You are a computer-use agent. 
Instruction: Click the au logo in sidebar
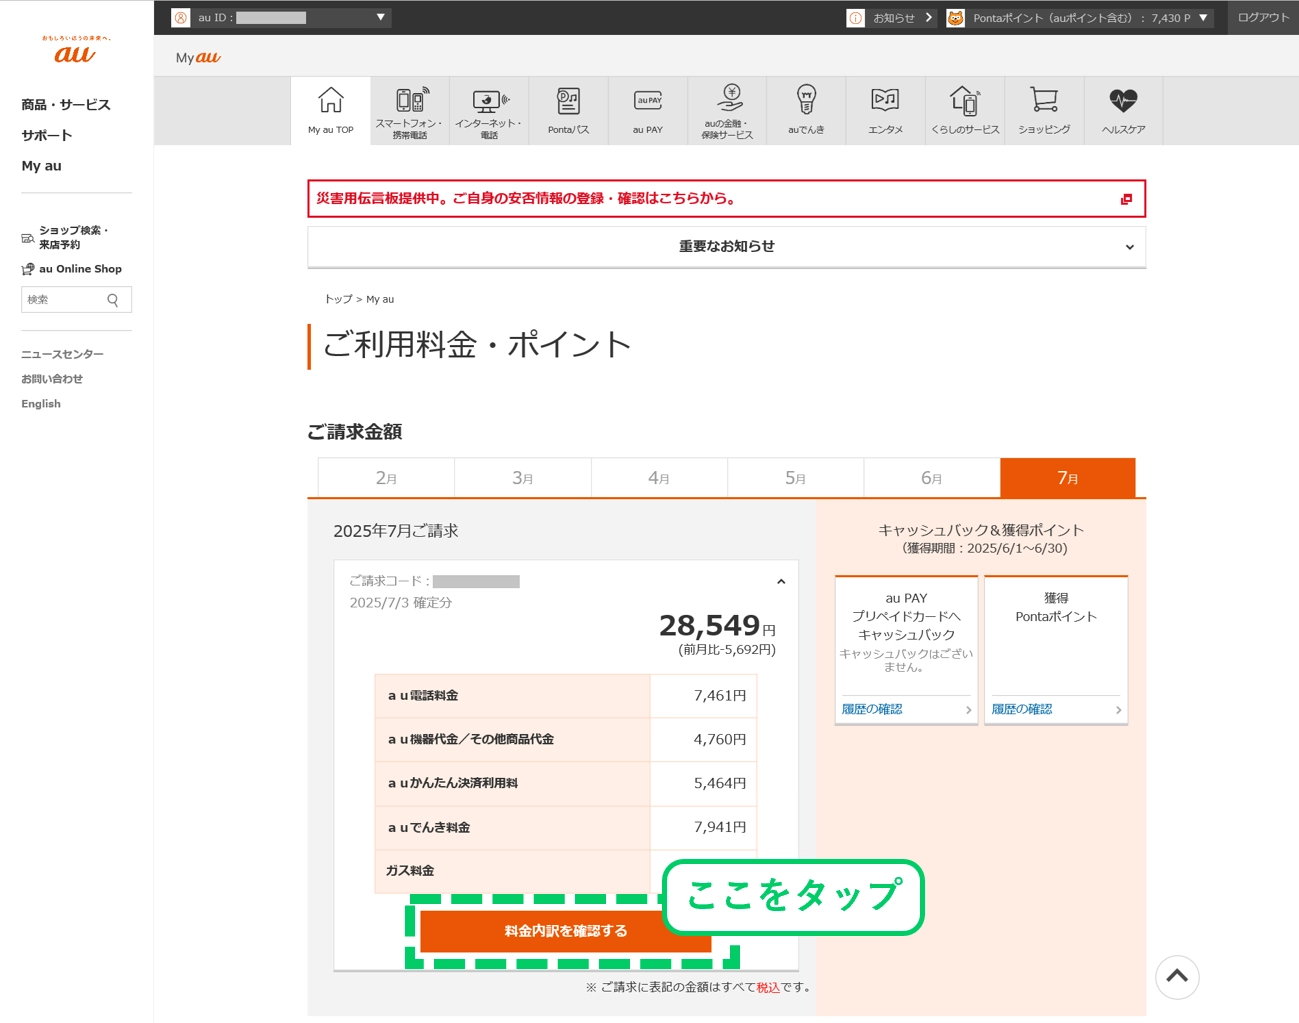pos(76,50)
